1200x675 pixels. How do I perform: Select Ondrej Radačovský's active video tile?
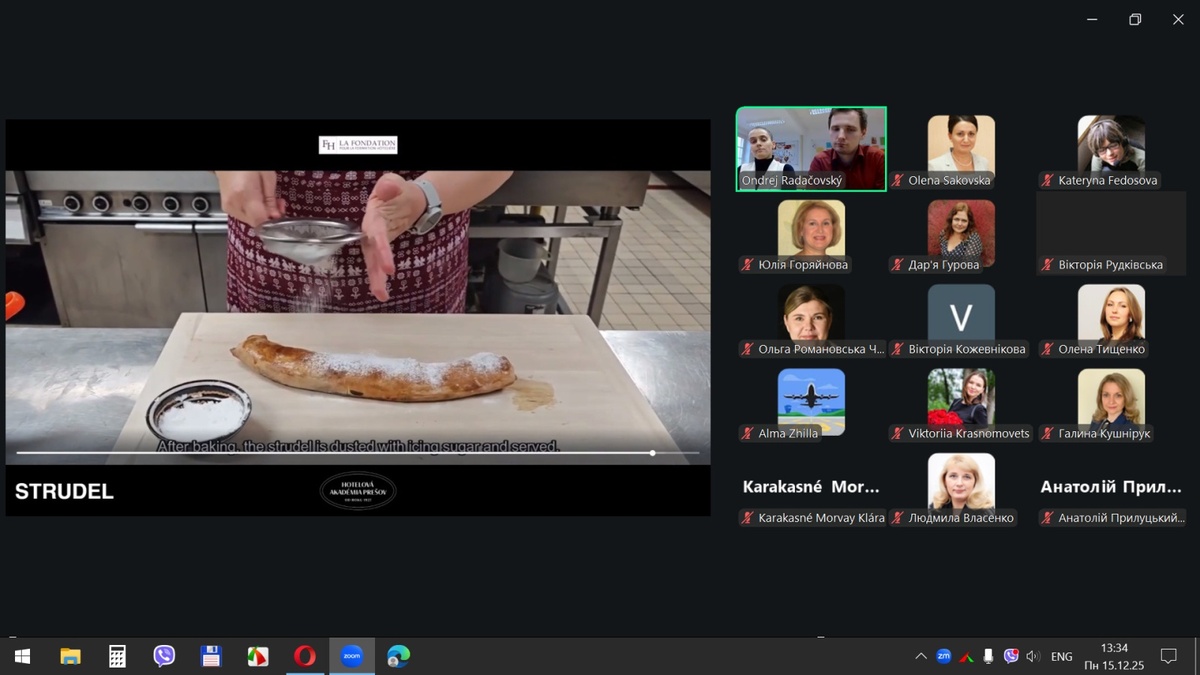(x=811, y=148)
